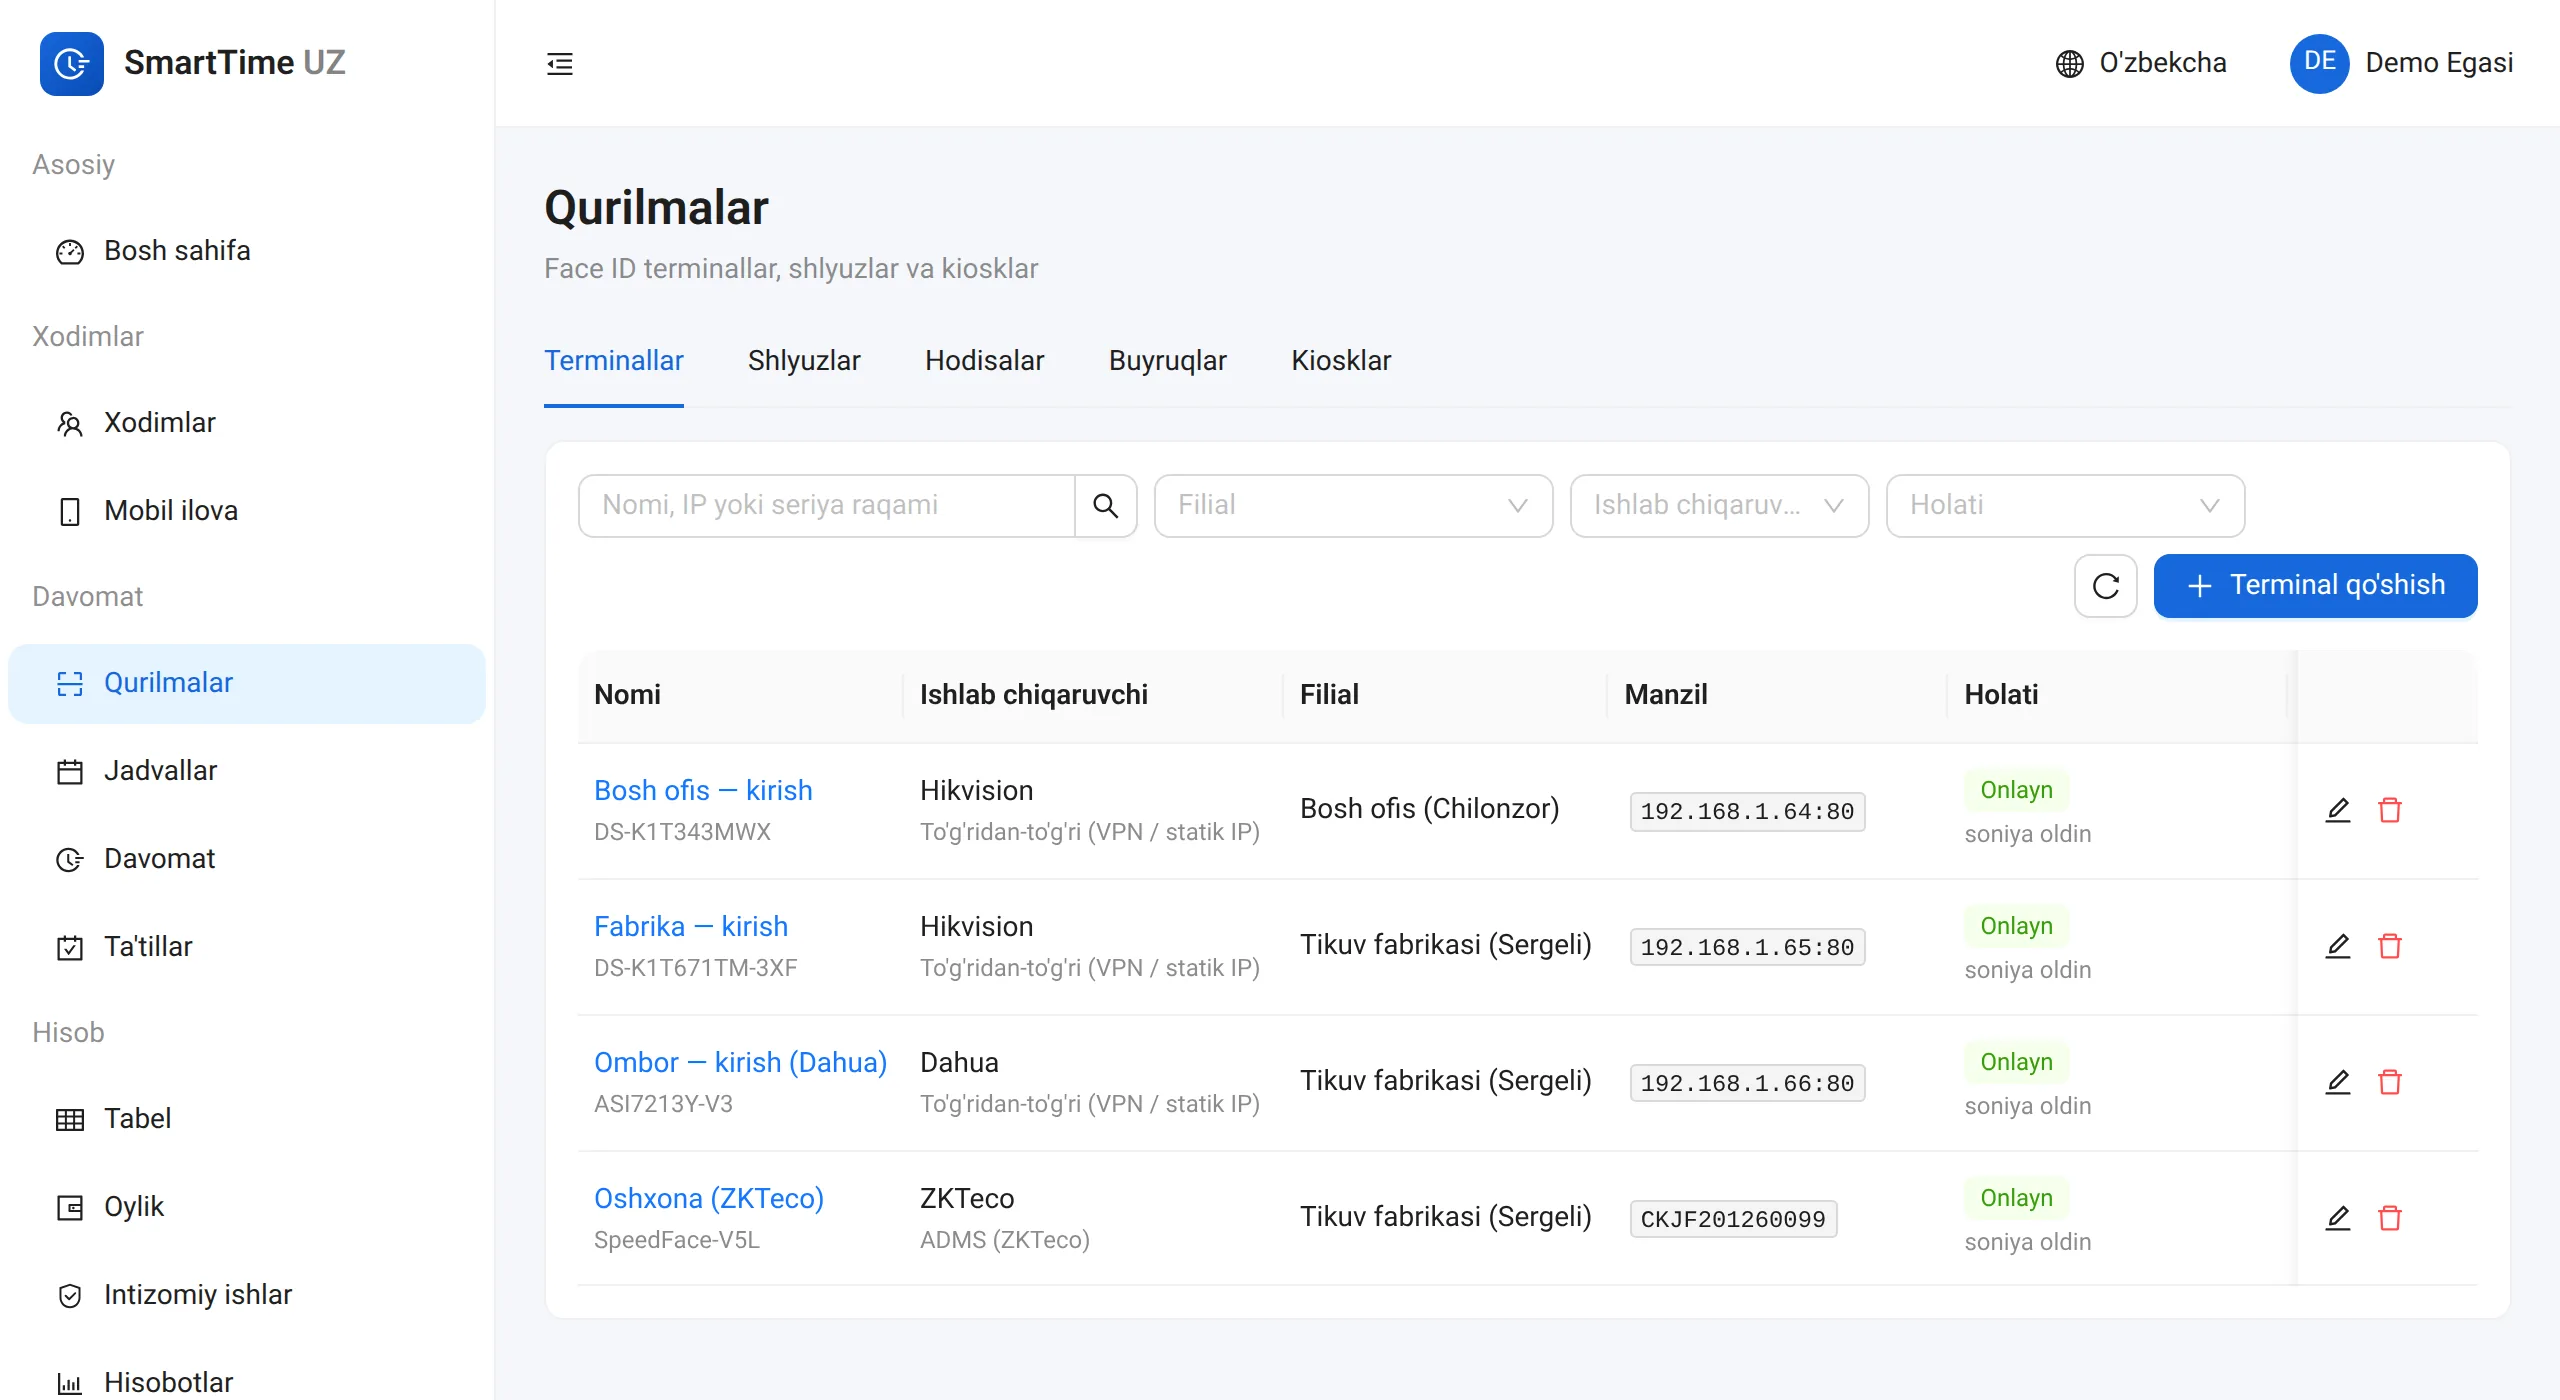Open the Ombor — kirish (Dahua) link
Viewport: 2560px width, 1400px height.
[740, 1063]
